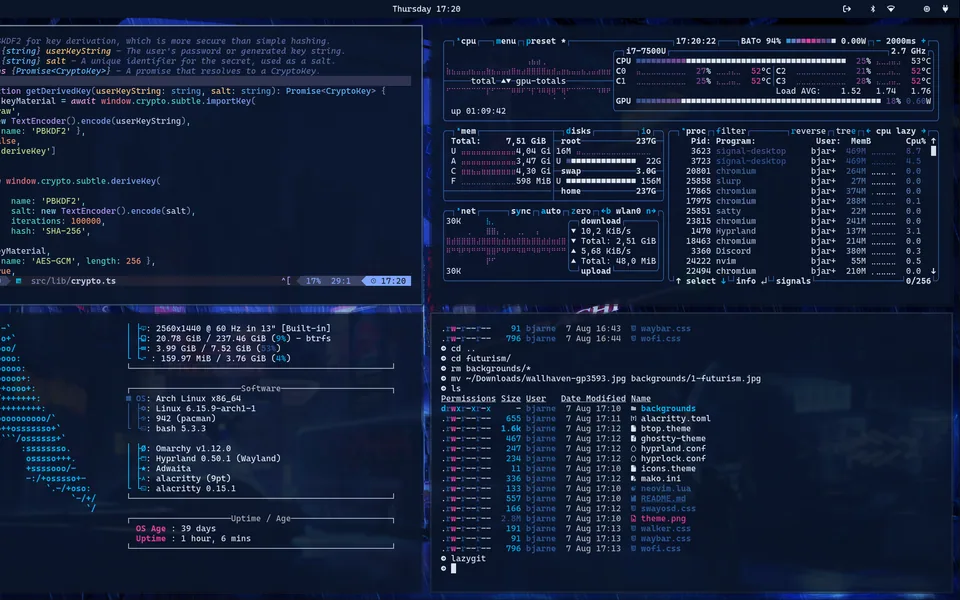Viewport: 960px width, 600px height.
Task: Click the 'net' box label in btop
Action: pos(467,211)
